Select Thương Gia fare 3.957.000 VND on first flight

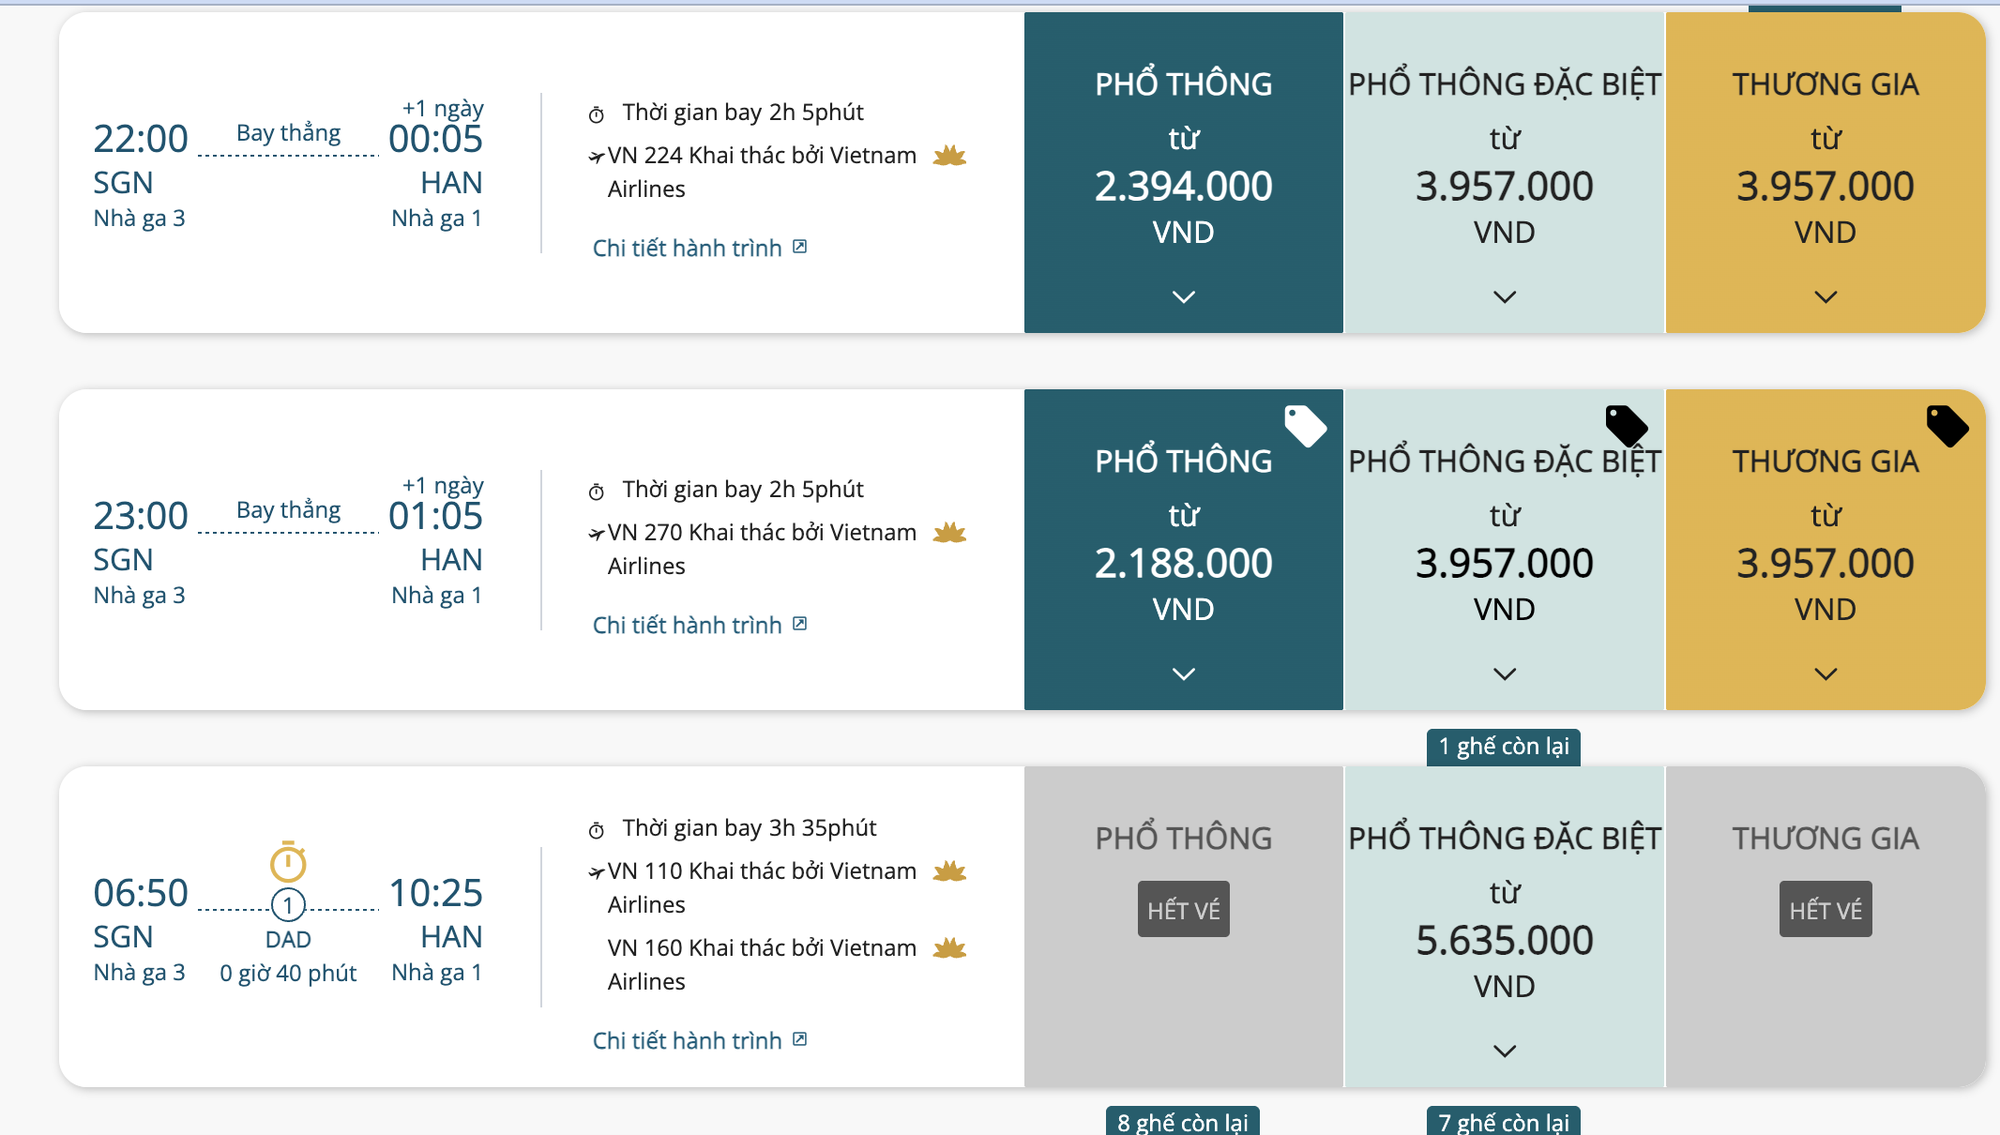[x=1825, y=186]
